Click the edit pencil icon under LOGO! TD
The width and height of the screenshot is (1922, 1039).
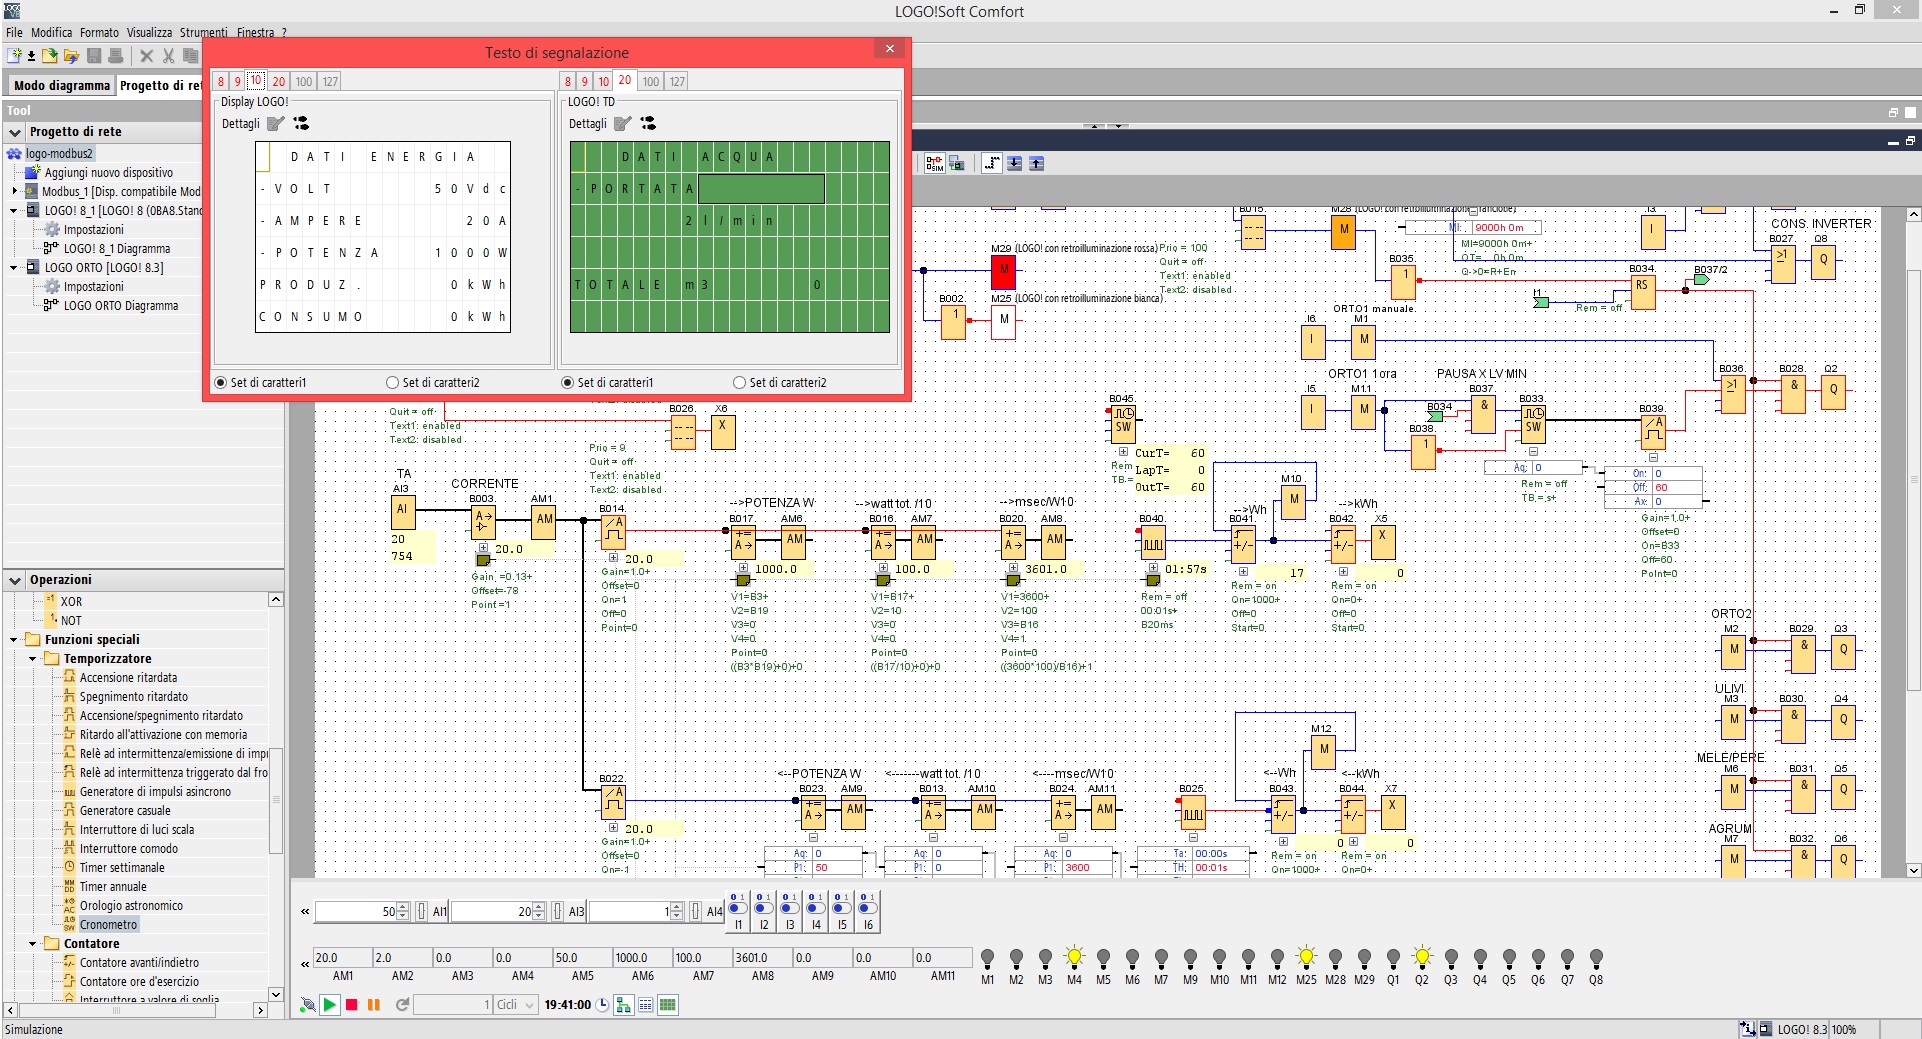tap(623, 123)
